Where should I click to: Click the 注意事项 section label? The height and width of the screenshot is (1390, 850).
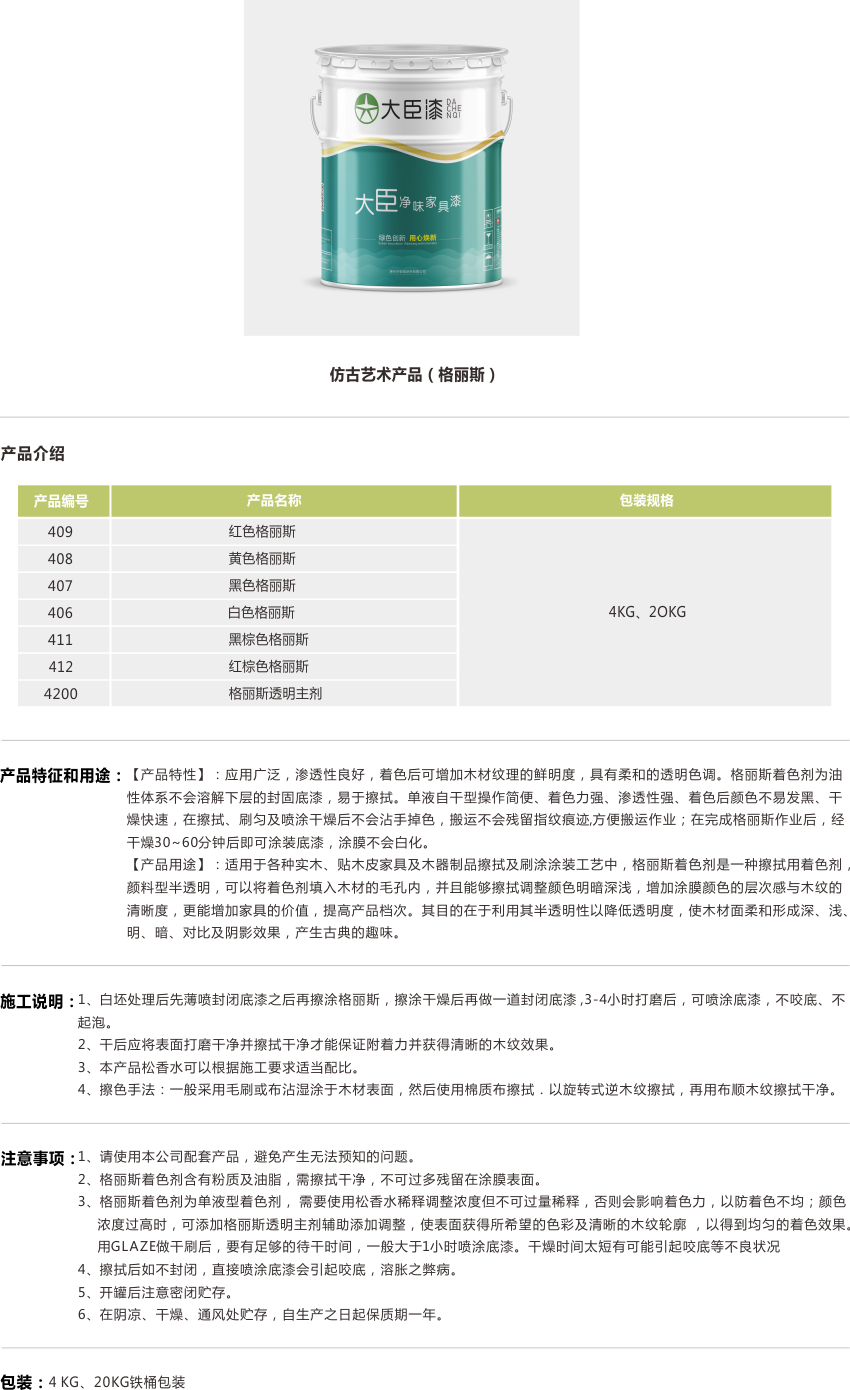(35, 1158)
